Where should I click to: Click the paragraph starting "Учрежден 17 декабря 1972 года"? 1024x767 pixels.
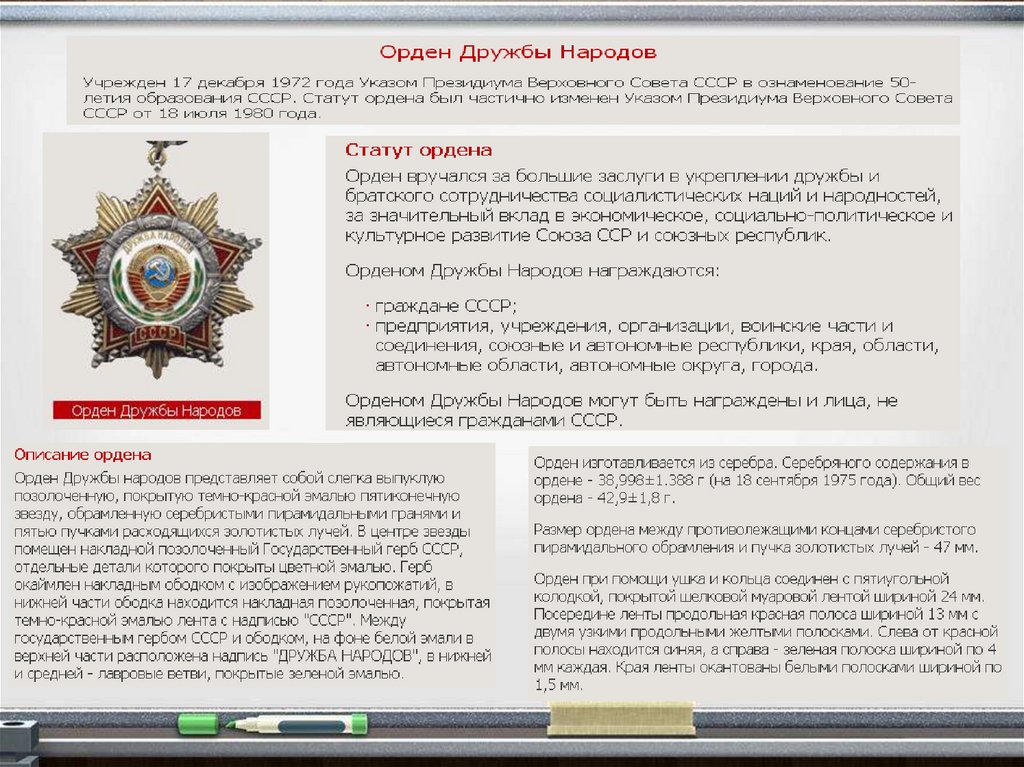[x=517, y=98]
